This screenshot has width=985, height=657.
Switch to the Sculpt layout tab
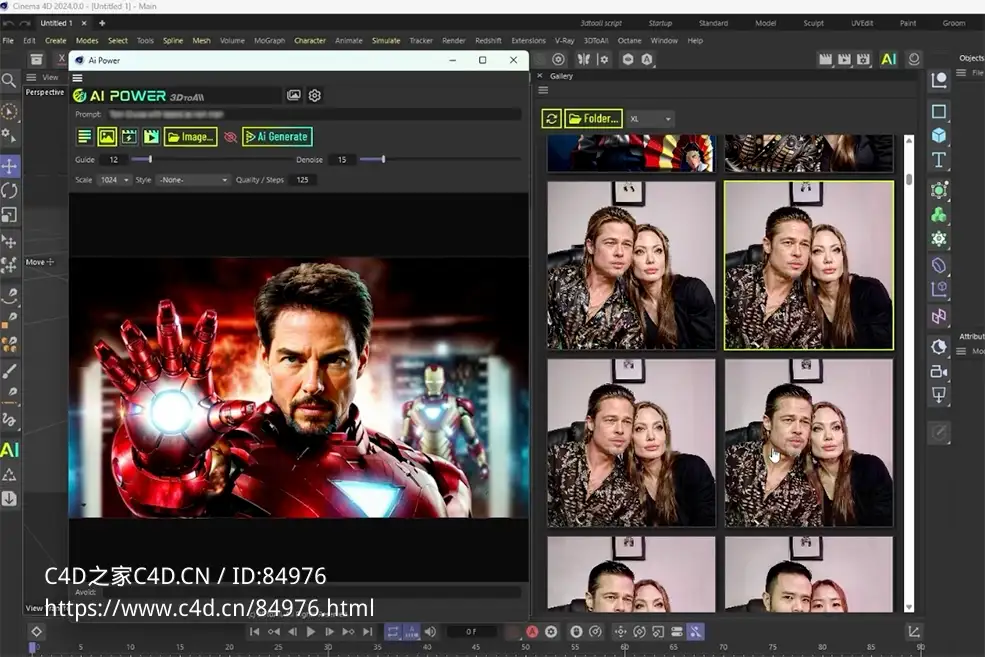click(814, 23)
